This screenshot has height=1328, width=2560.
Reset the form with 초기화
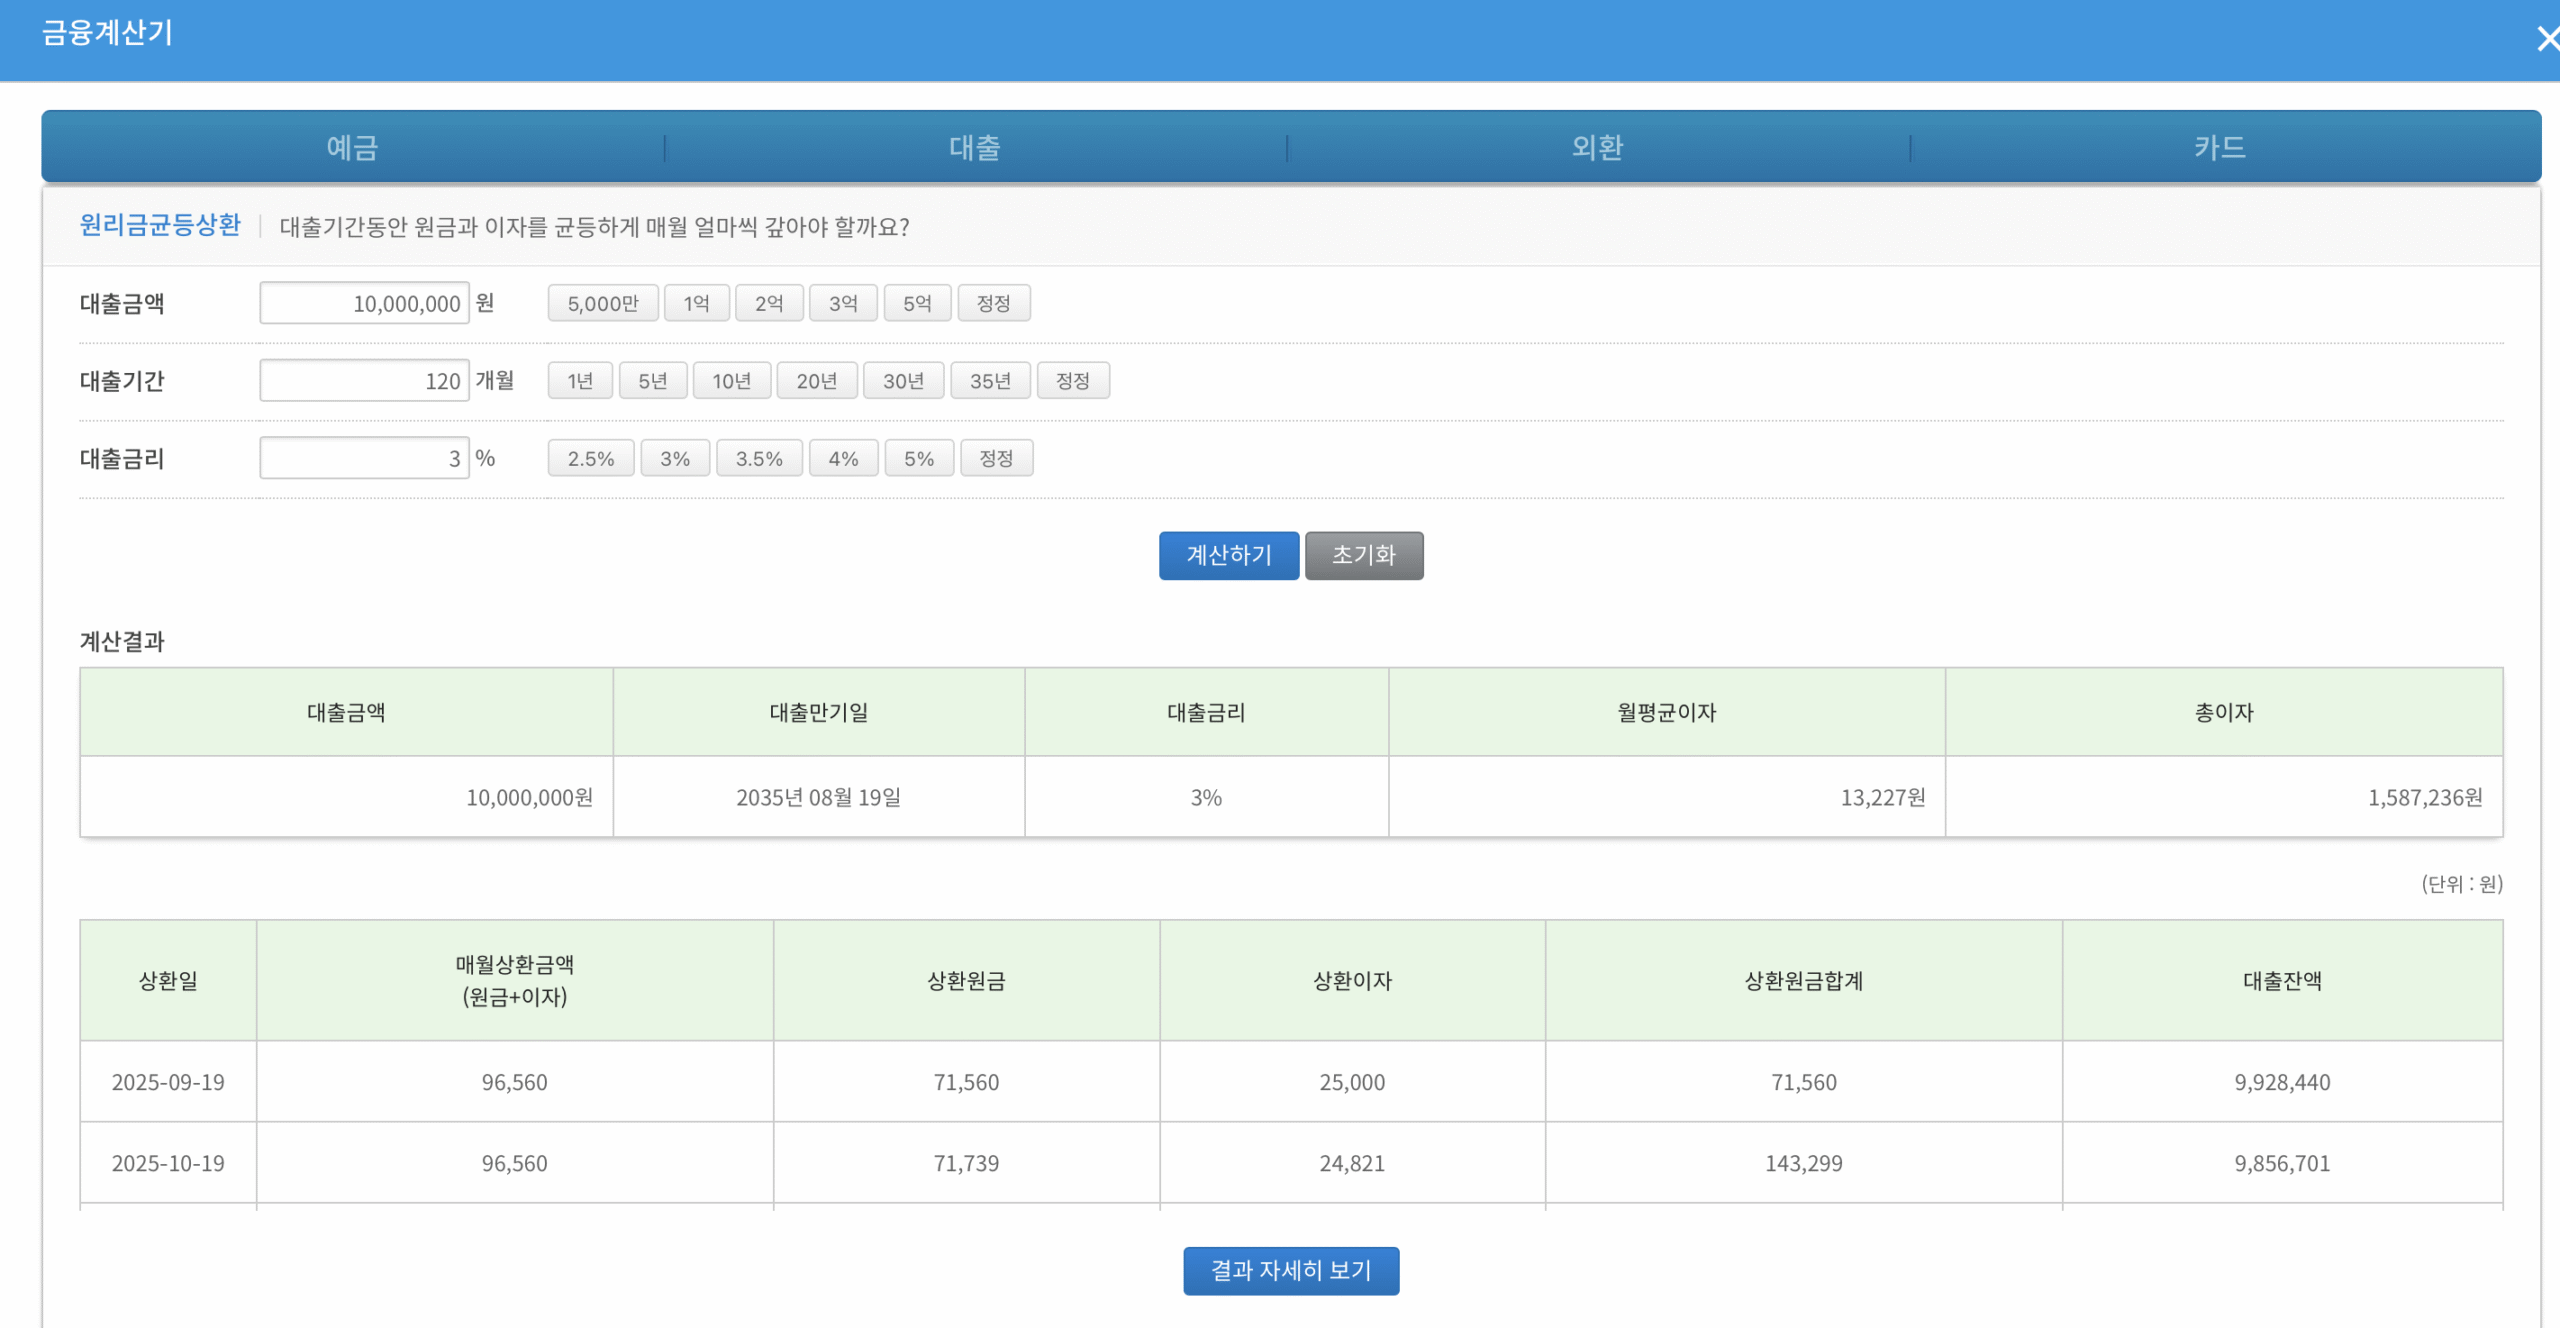coord(1363,555)
